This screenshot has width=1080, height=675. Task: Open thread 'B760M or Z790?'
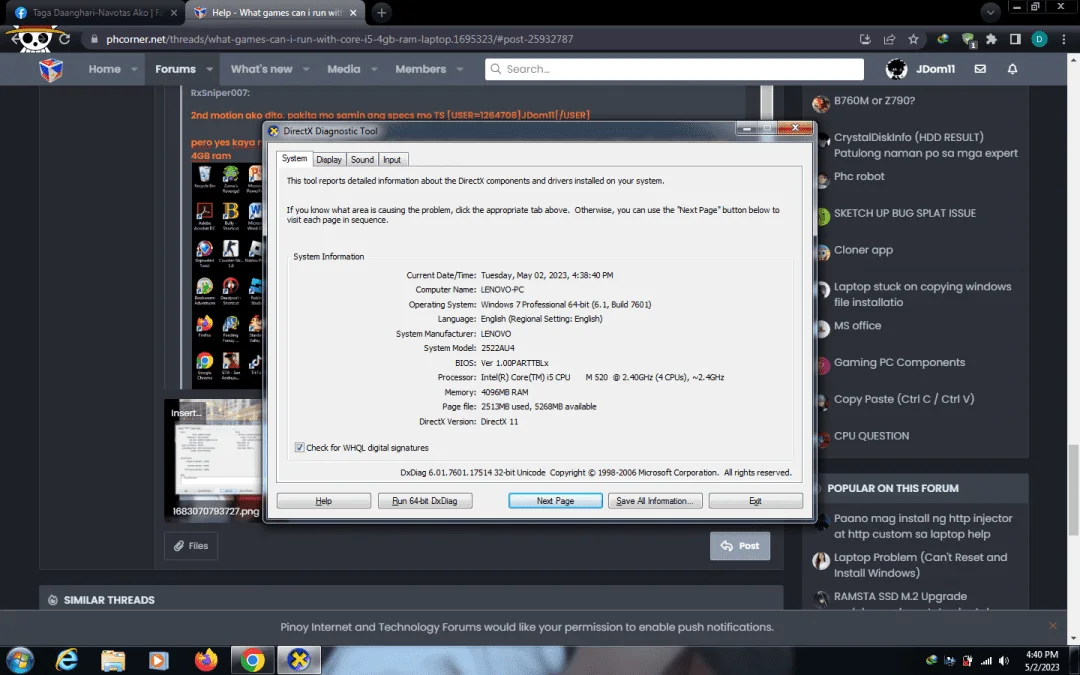[x=874, y=101]
